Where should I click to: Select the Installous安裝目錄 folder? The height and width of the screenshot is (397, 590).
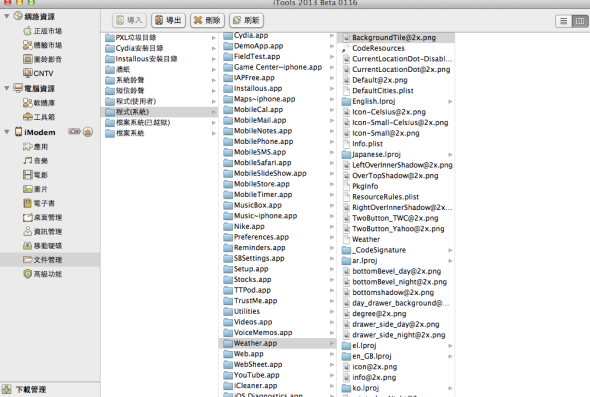pyautogui.click(x=160, y=59)
